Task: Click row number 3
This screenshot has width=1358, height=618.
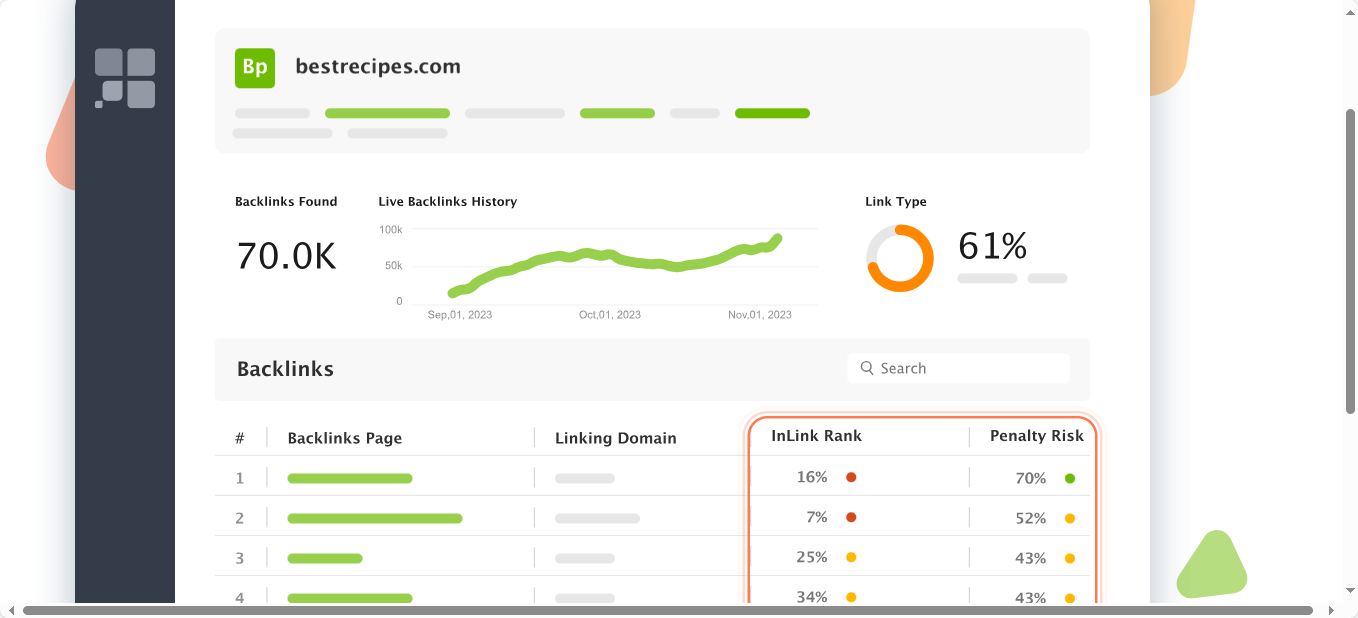Action: click(240, 558)
